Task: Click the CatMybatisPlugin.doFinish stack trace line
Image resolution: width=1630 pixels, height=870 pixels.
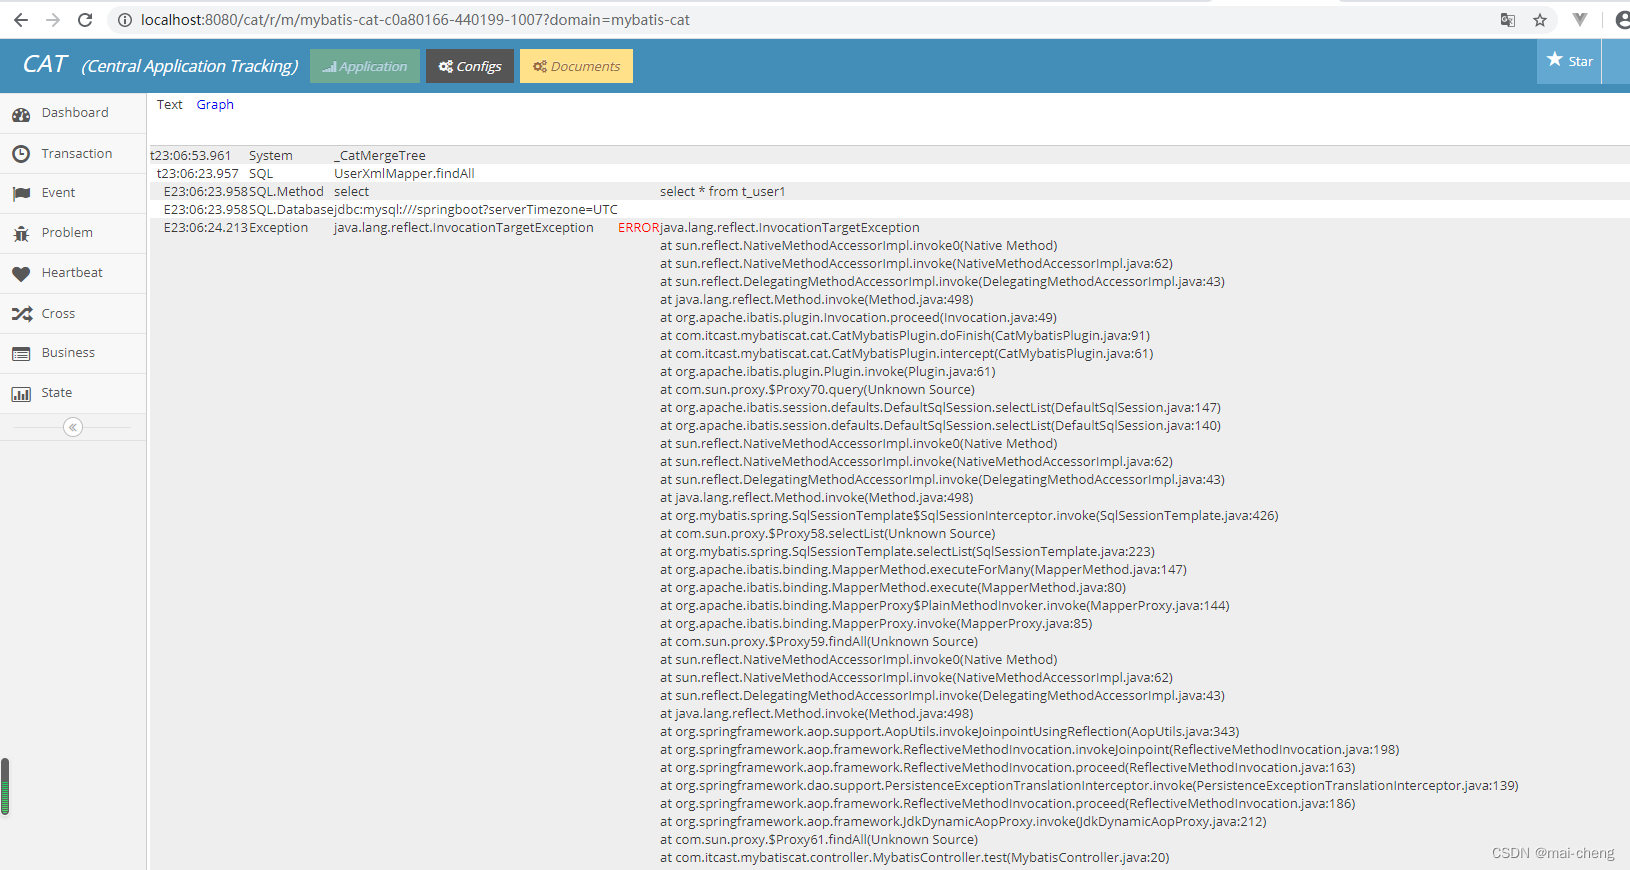Action: 905,335
